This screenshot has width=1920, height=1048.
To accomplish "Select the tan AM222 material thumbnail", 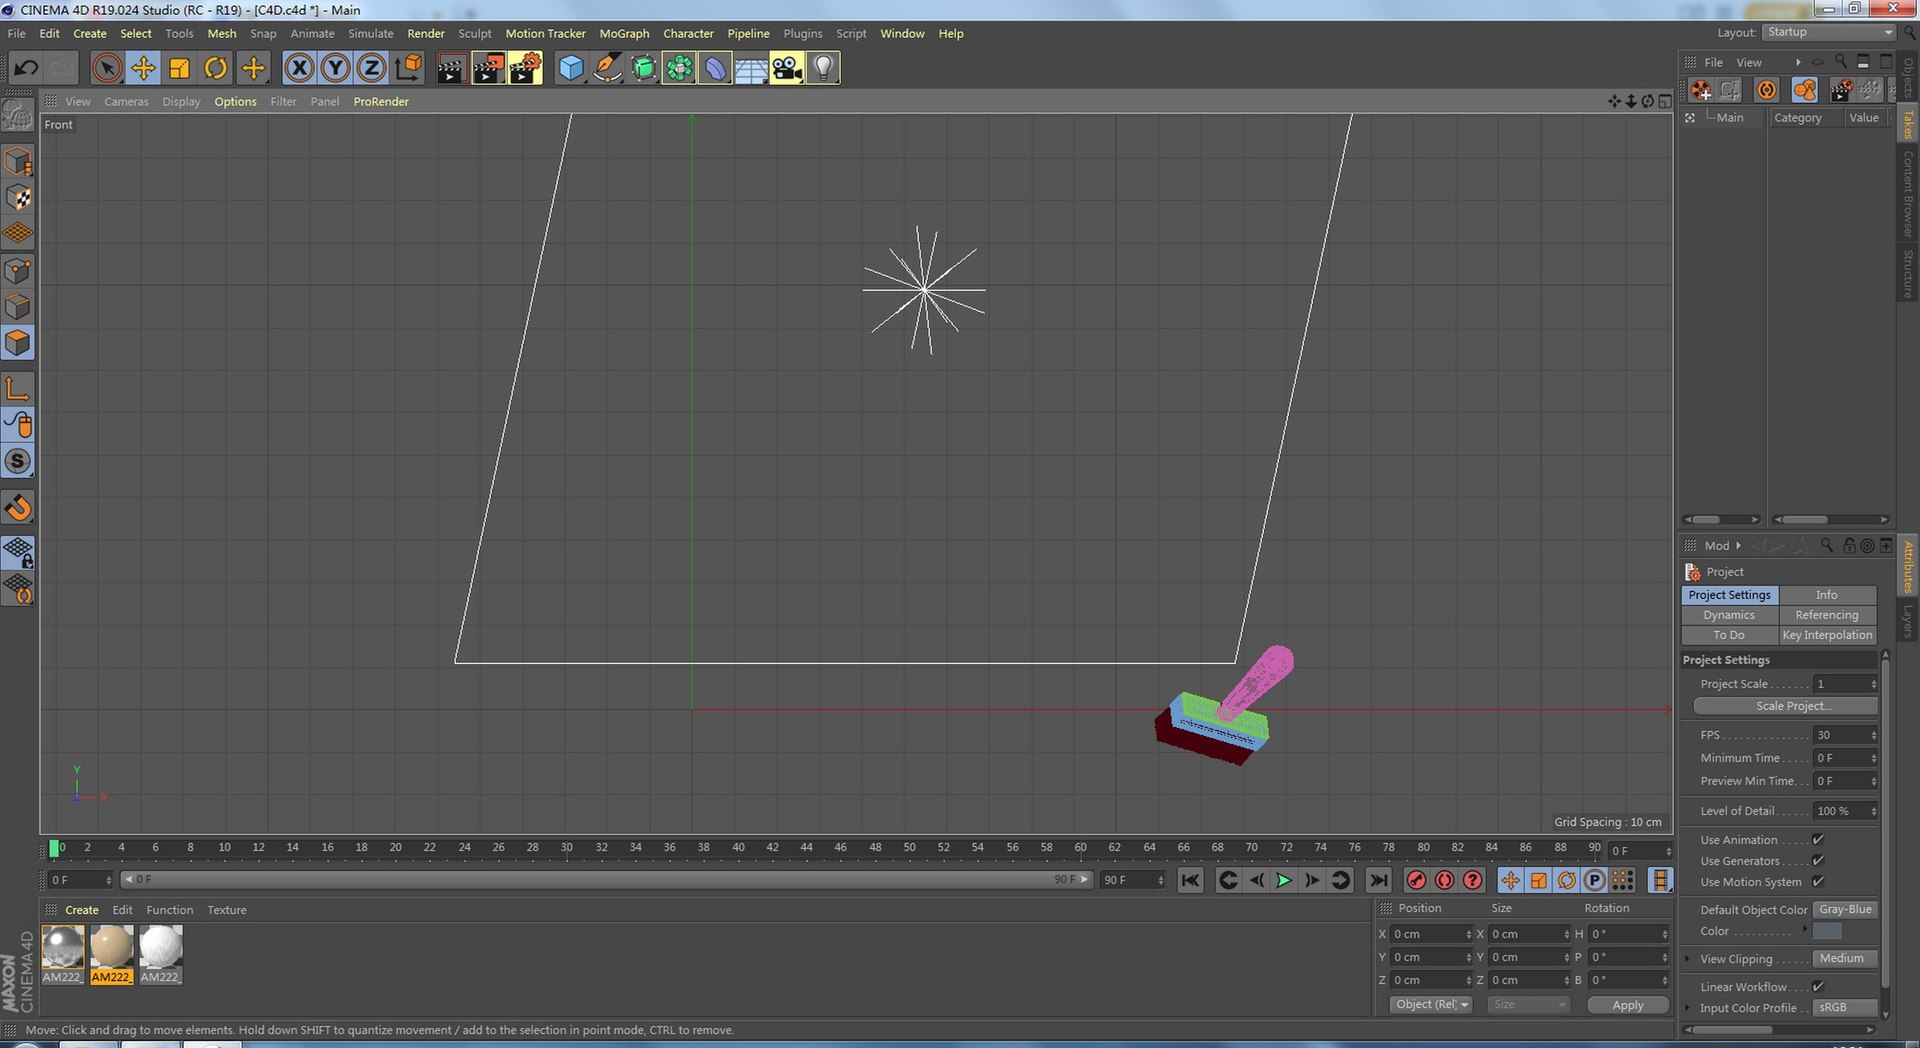I will click(111, 947).
